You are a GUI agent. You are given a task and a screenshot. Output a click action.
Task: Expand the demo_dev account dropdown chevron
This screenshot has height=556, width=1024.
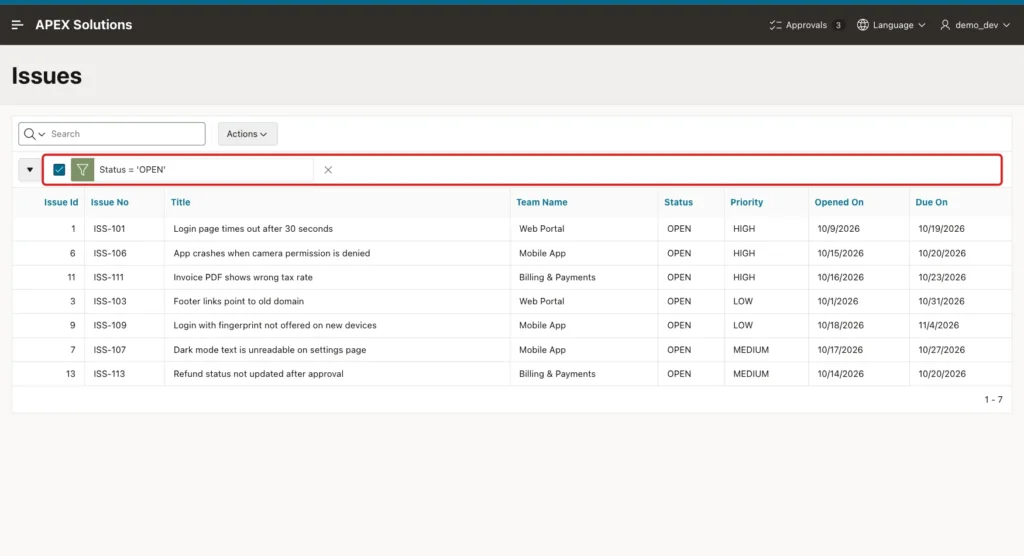coord(1006,25)
